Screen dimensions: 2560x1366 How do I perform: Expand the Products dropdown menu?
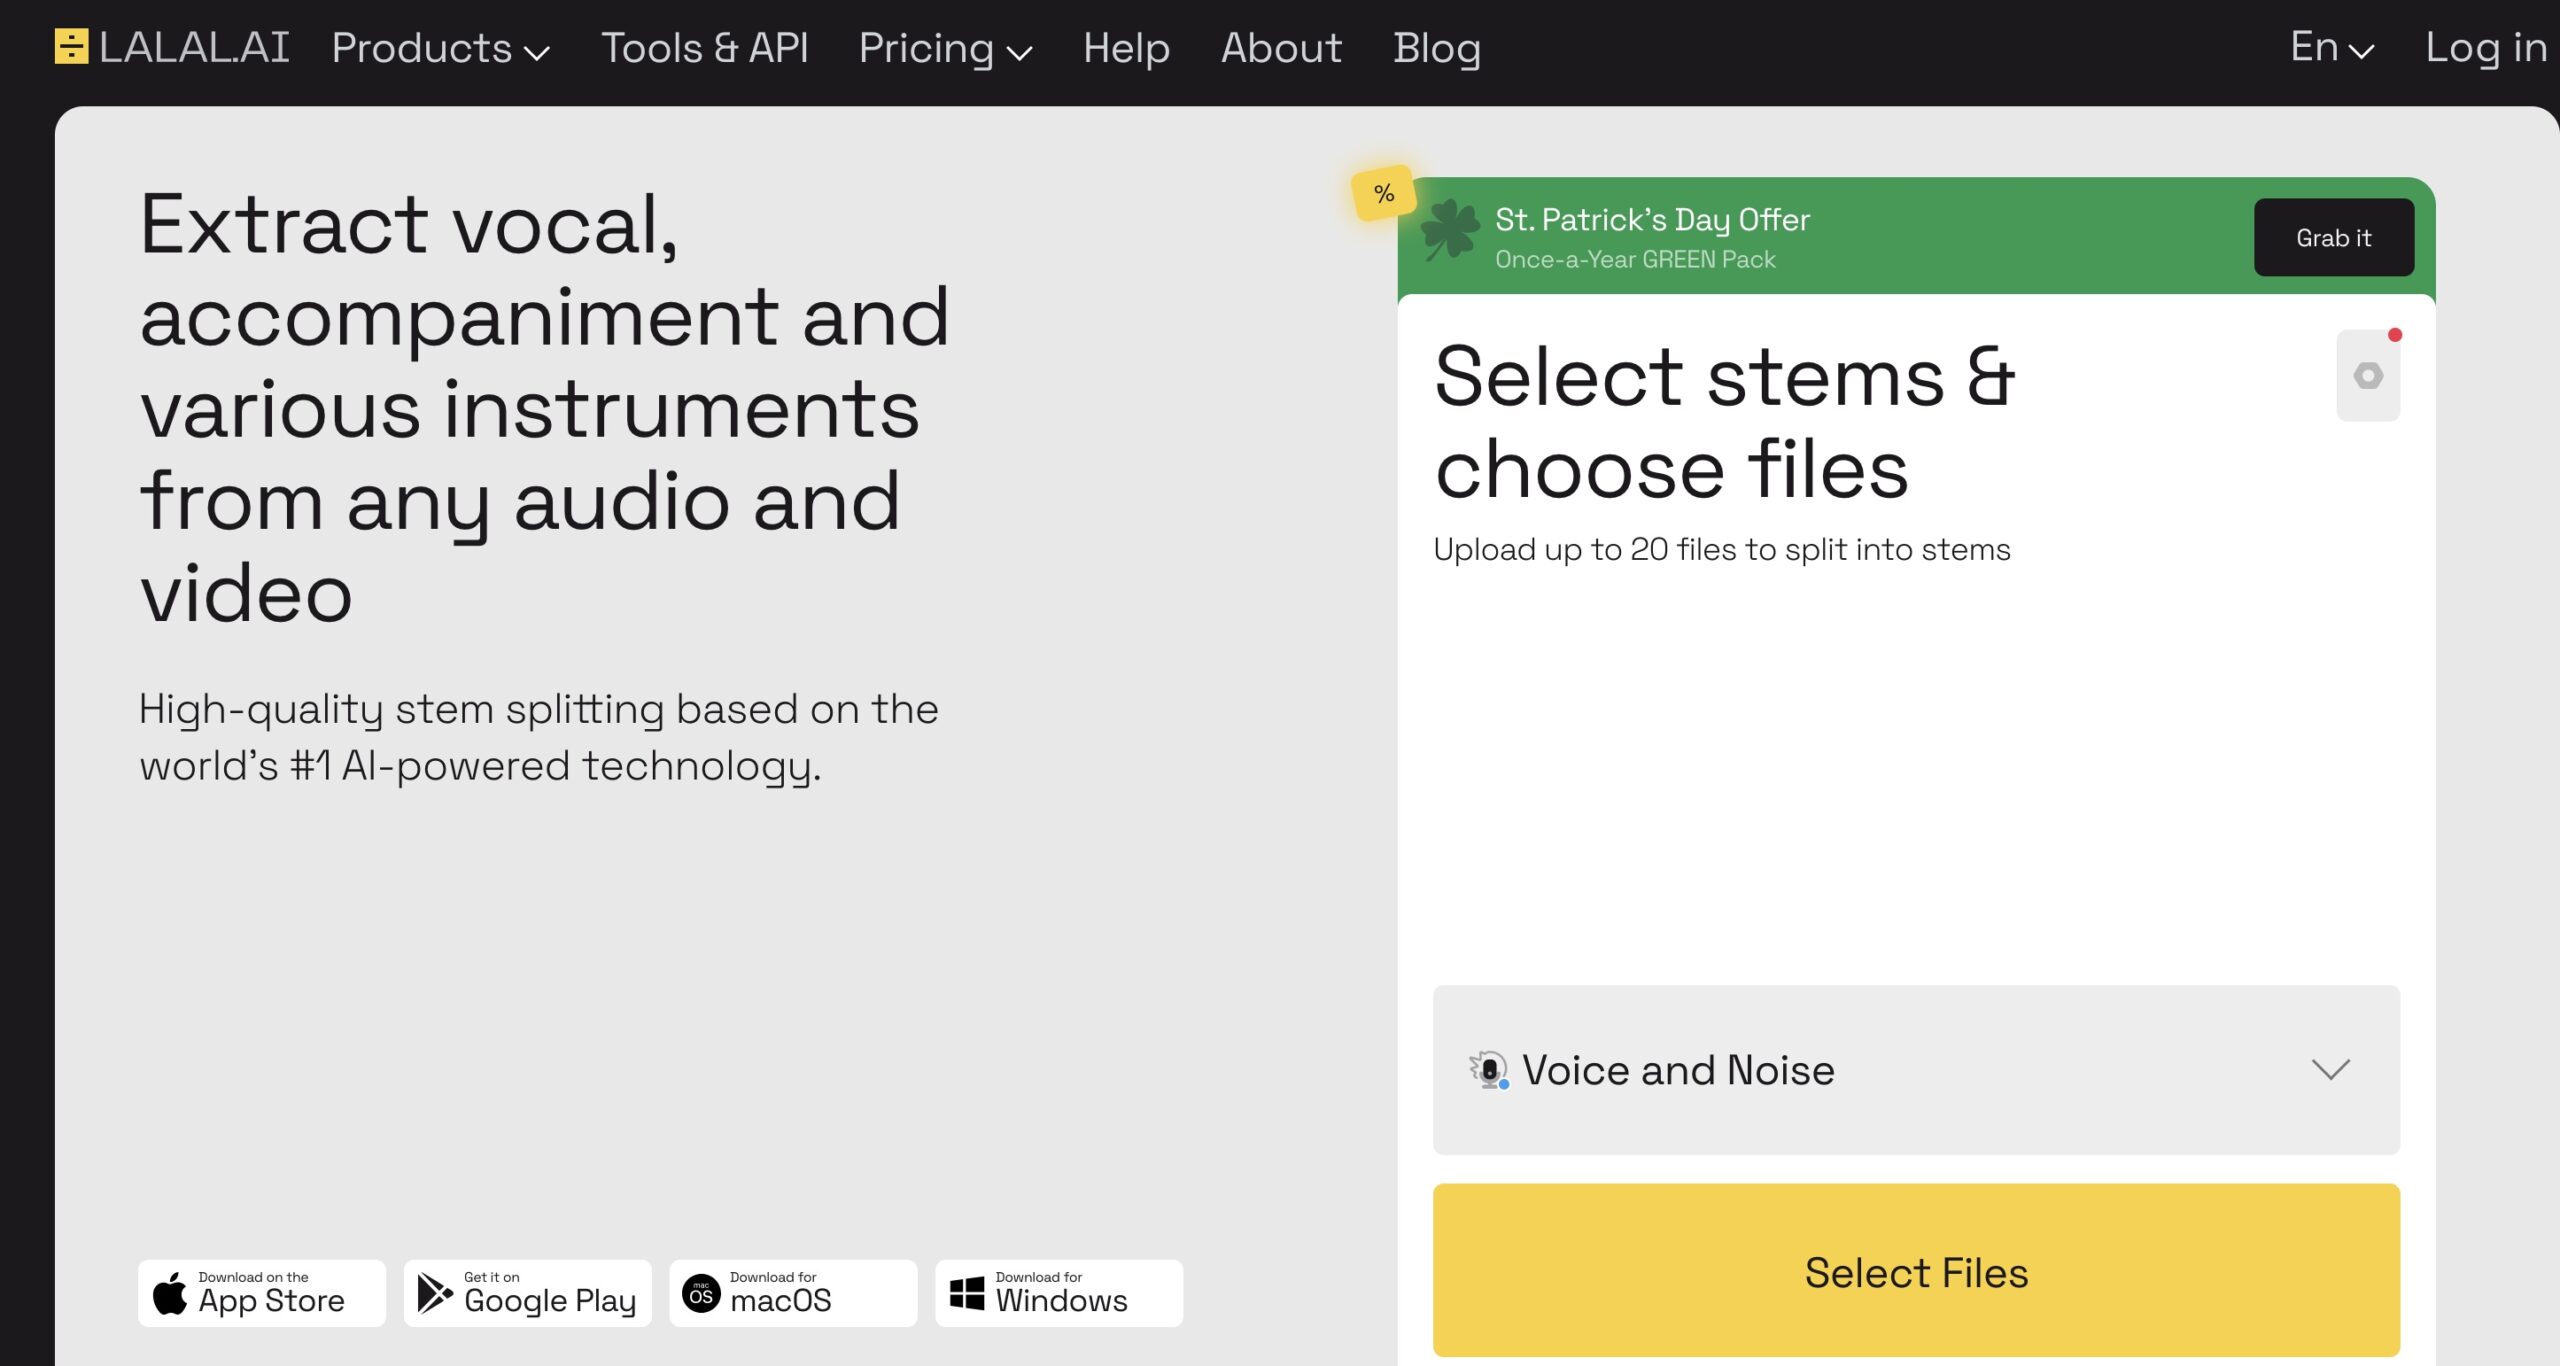(440, 48)
